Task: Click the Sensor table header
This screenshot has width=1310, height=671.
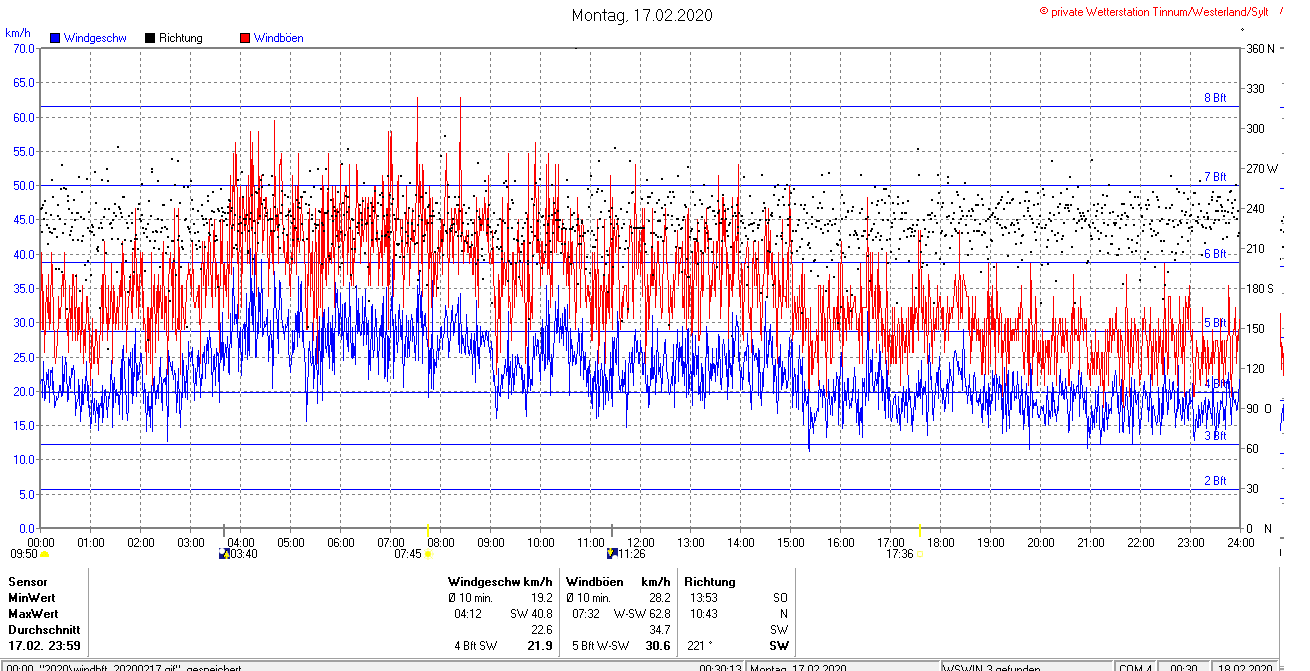Action: [28, 582]
